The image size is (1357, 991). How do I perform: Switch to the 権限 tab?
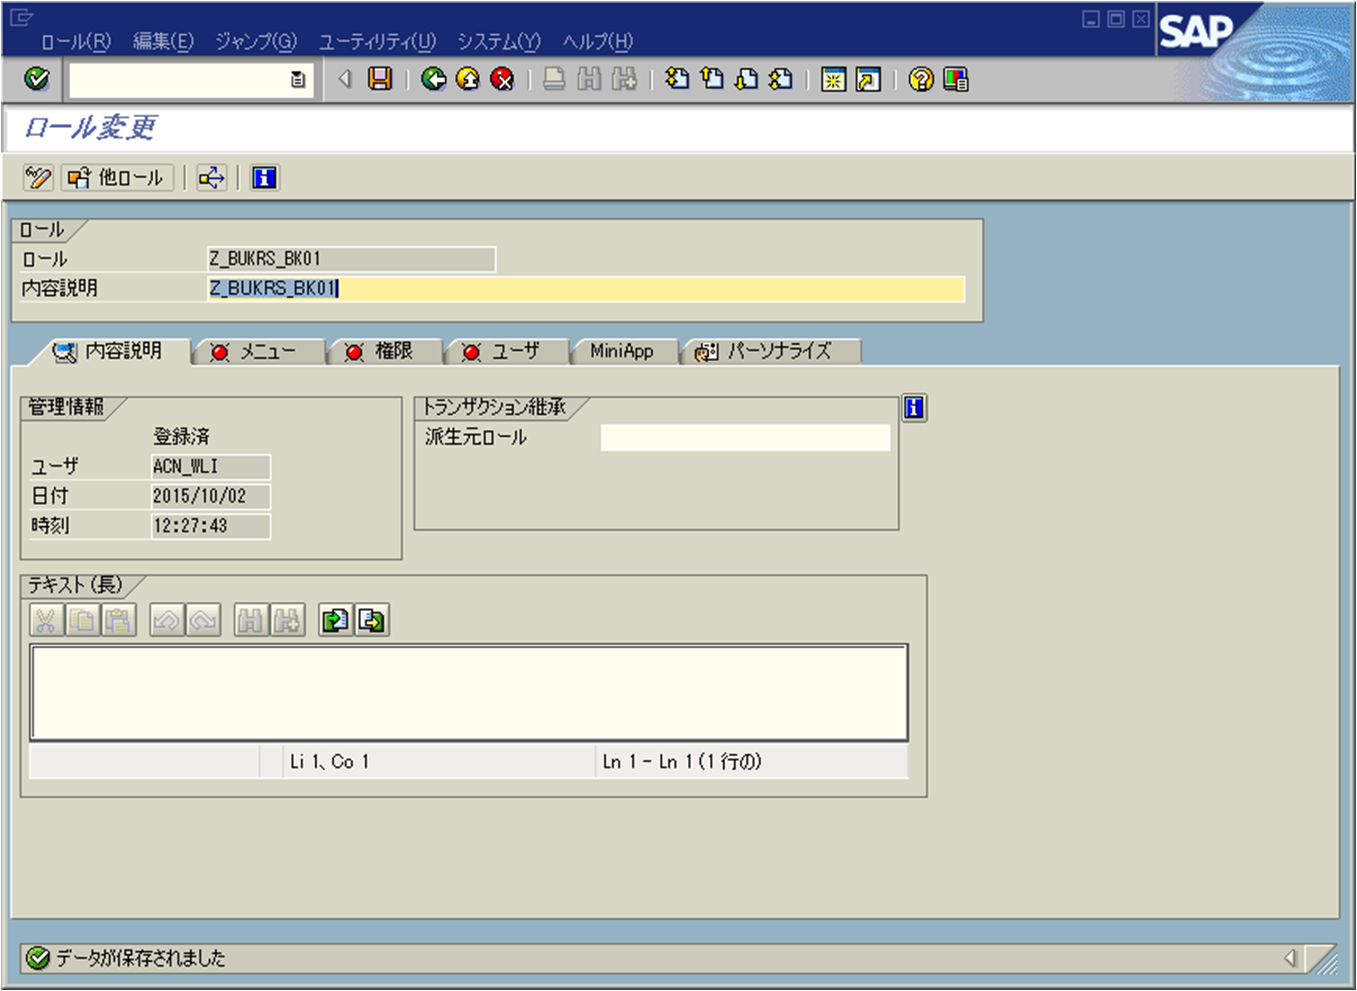coord(384,351)
